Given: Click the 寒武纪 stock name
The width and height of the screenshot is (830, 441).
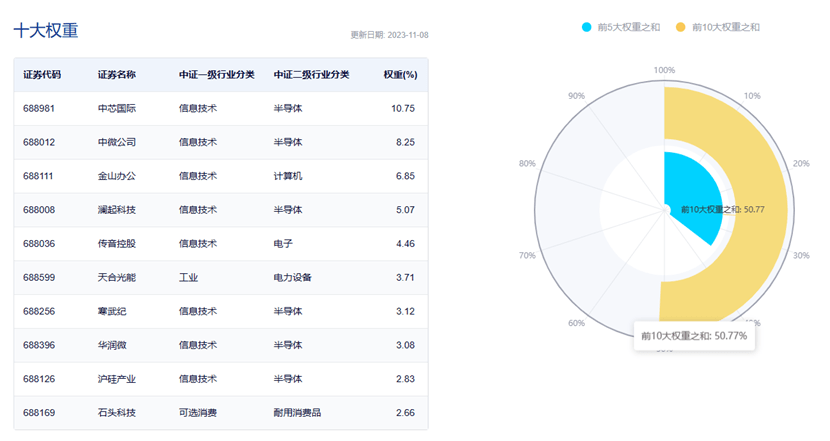Looking at the screenshot, I should (x=112, y=312).
